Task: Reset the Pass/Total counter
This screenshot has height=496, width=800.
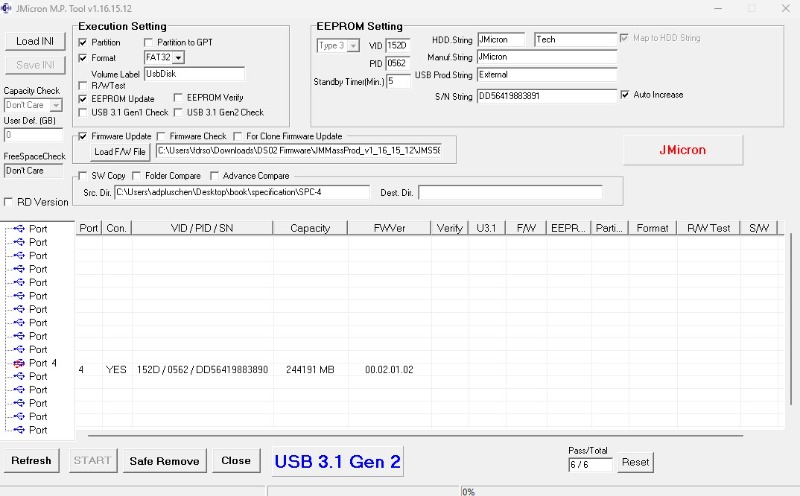Action: coord(636,462)
